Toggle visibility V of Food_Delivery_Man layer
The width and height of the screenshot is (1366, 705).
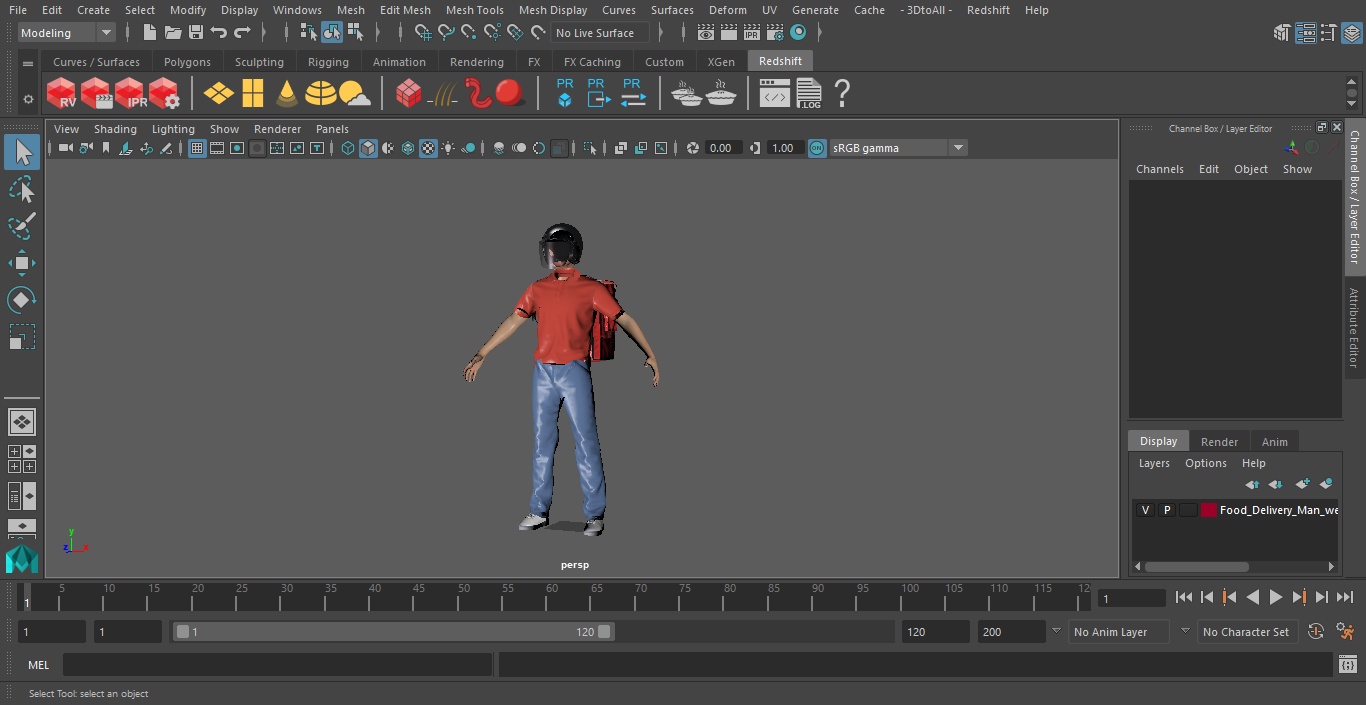[x=1145, y=510]
